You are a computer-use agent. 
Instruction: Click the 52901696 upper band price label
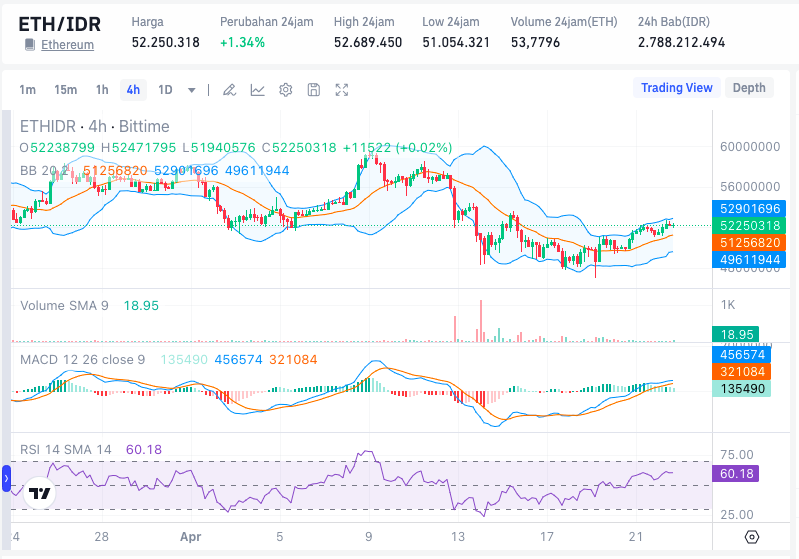click(x=749, y=208)
